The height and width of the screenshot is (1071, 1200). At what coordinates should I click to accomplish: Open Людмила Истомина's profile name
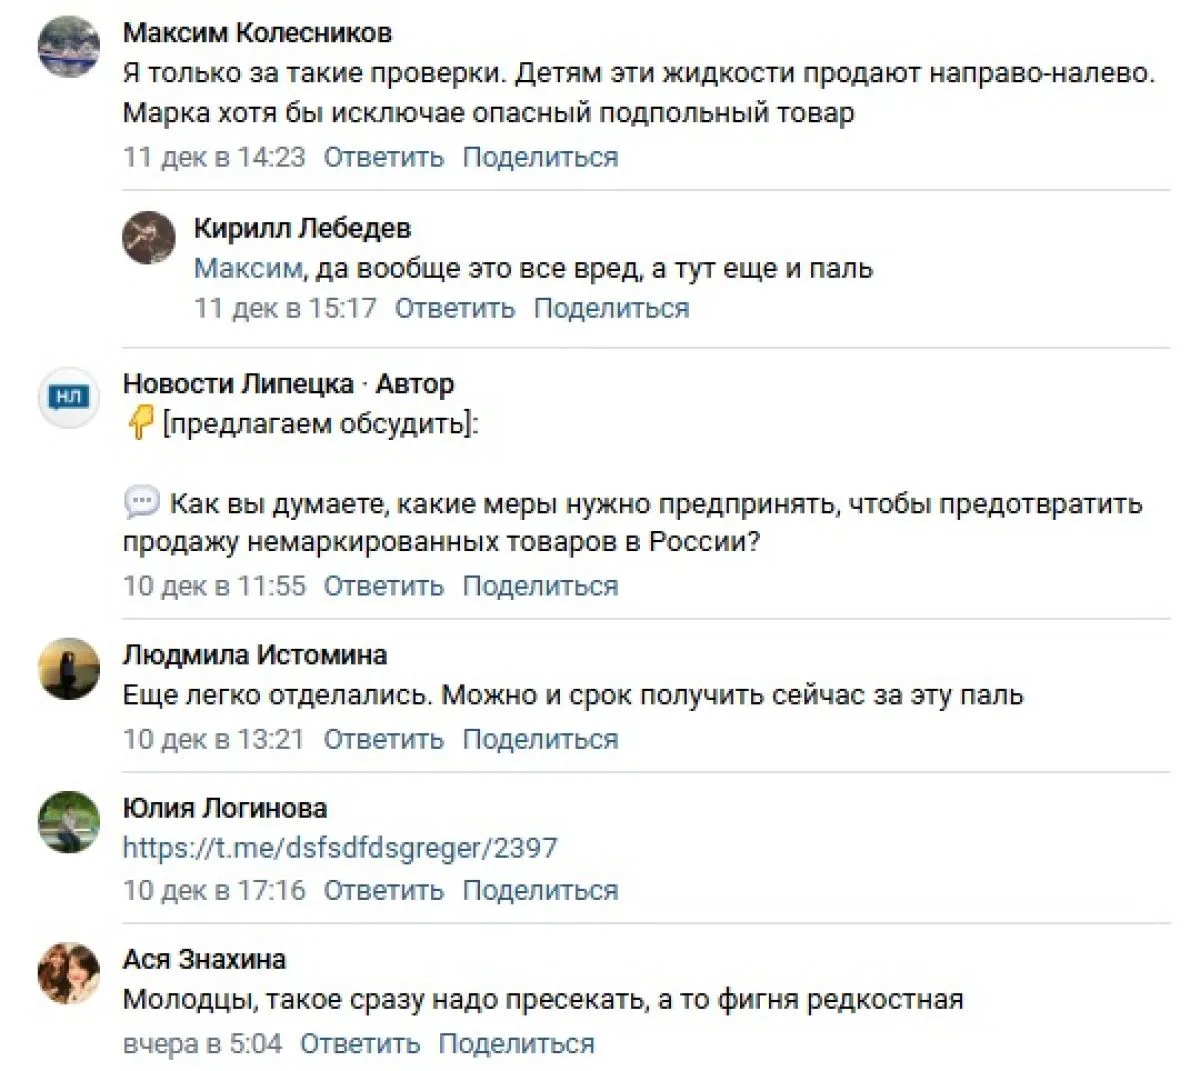pos(255,655)
